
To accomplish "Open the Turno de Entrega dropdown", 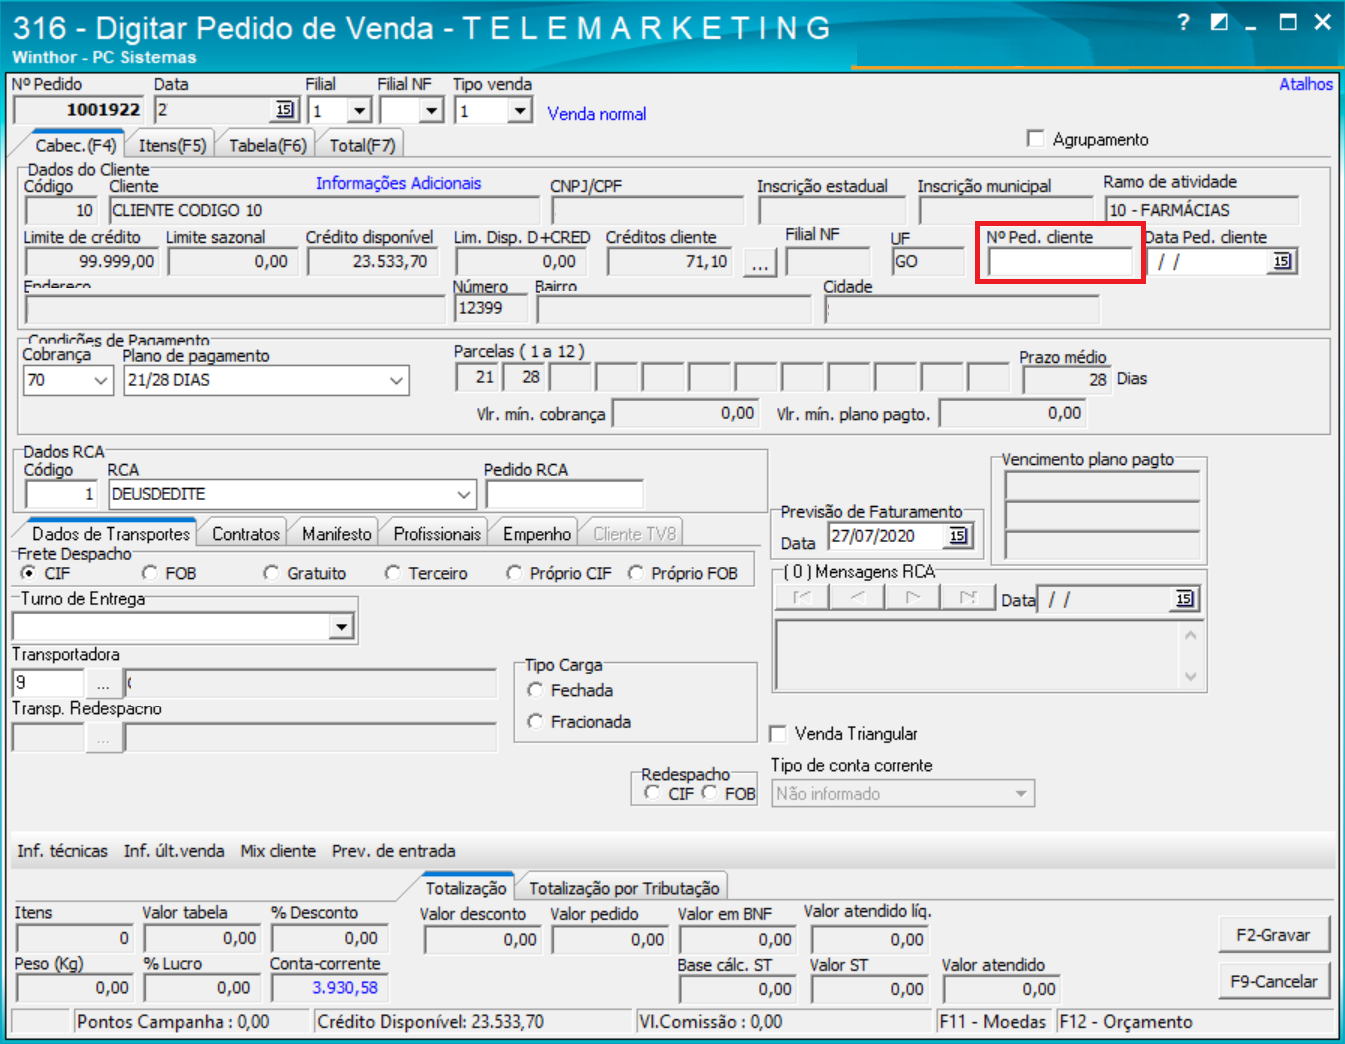I will tap(342, 627).
